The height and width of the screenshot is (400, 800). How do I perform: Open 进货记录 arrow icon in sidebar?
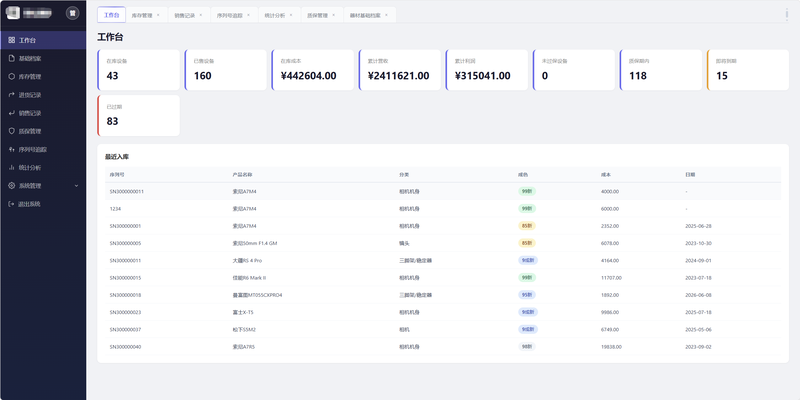[x=12, y=95]
